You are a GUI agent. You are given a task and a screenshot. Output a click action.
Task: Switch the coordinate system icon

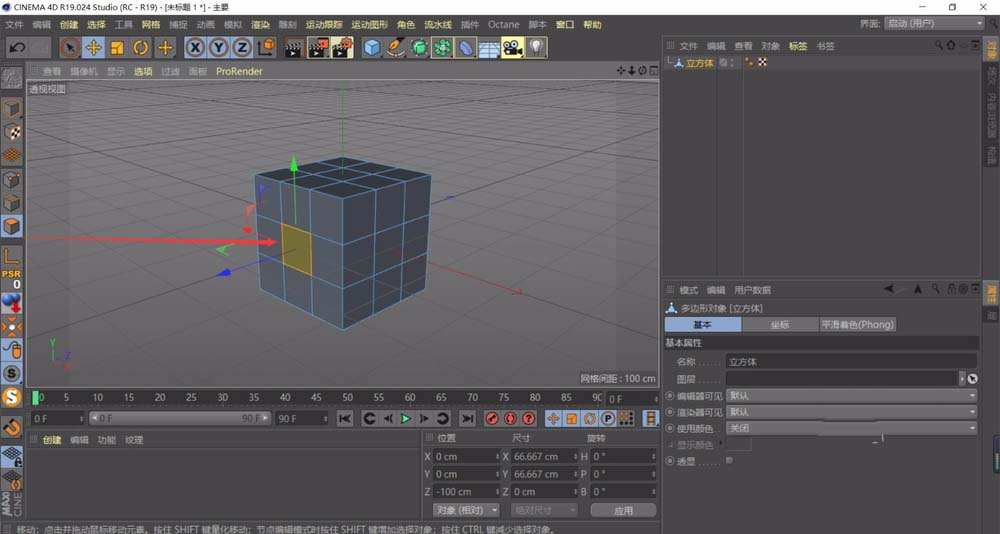click(267, 48)
